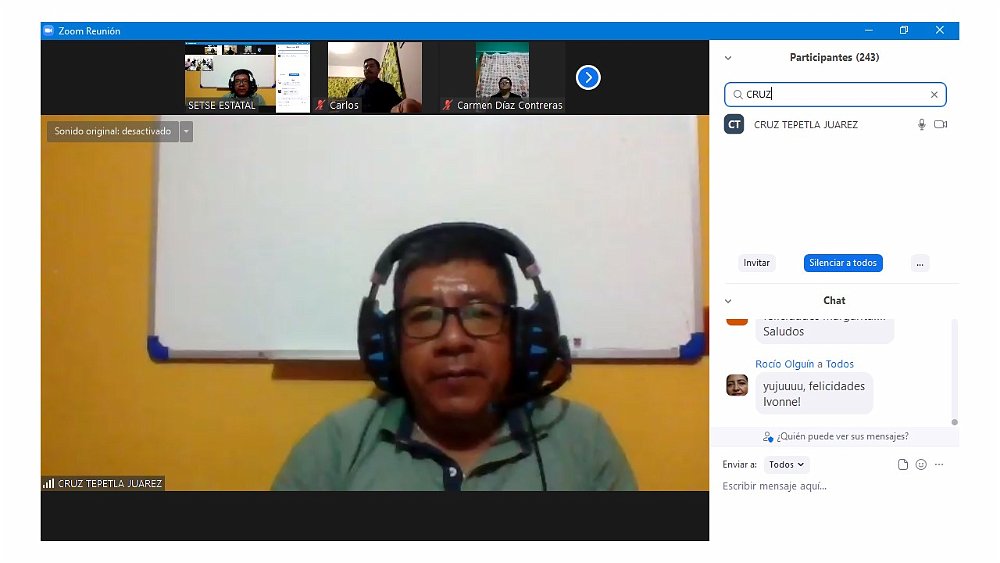Toggle the 'Sonido original: desactivado' button
1000x563 pixels.
112,131
